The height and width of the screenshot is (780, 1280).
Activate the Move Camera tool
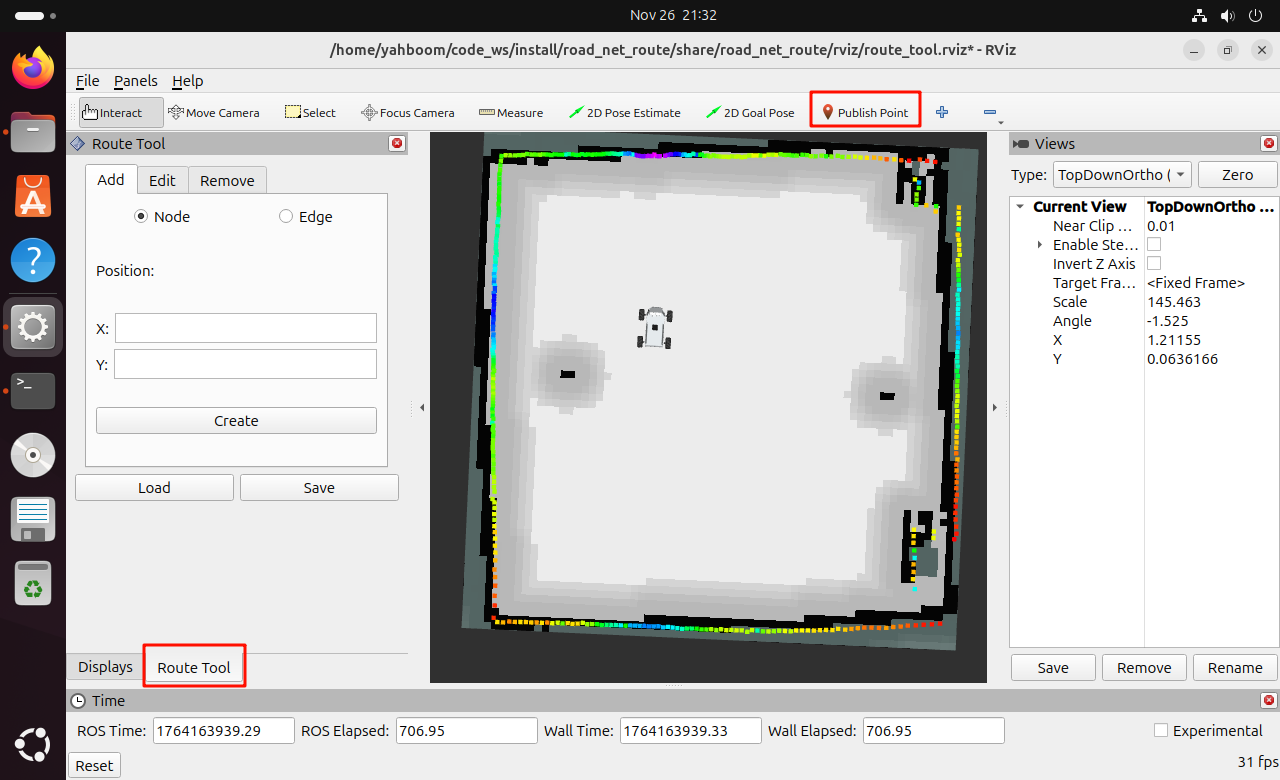click(214, 113)
